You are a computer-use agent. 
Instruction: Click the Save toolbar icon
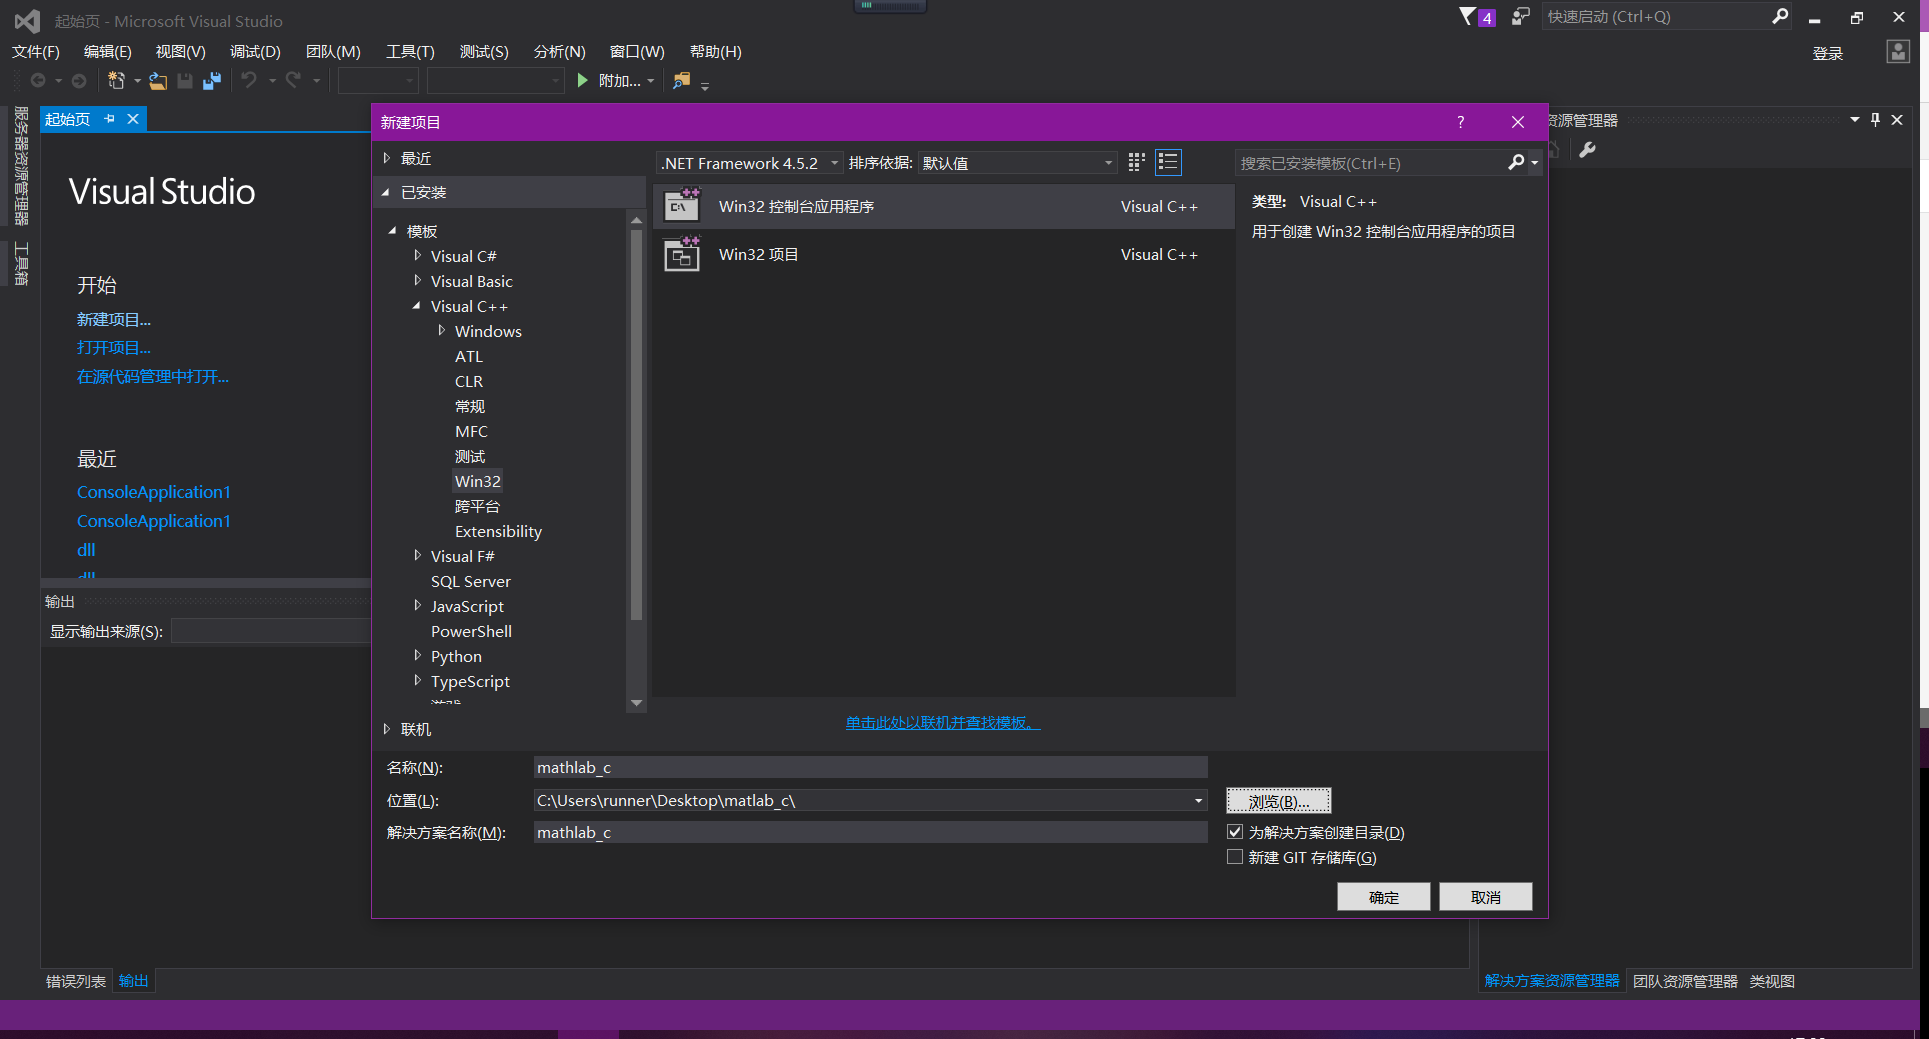click(x=185, y=81)
